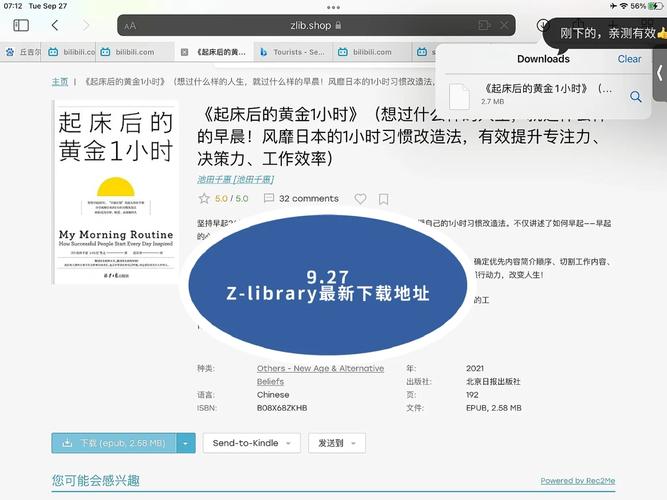Image resolution: width=667 pixels, height=500 pixels.
Task: Open the 发送到 dropdown
Action: coord(337,443)
